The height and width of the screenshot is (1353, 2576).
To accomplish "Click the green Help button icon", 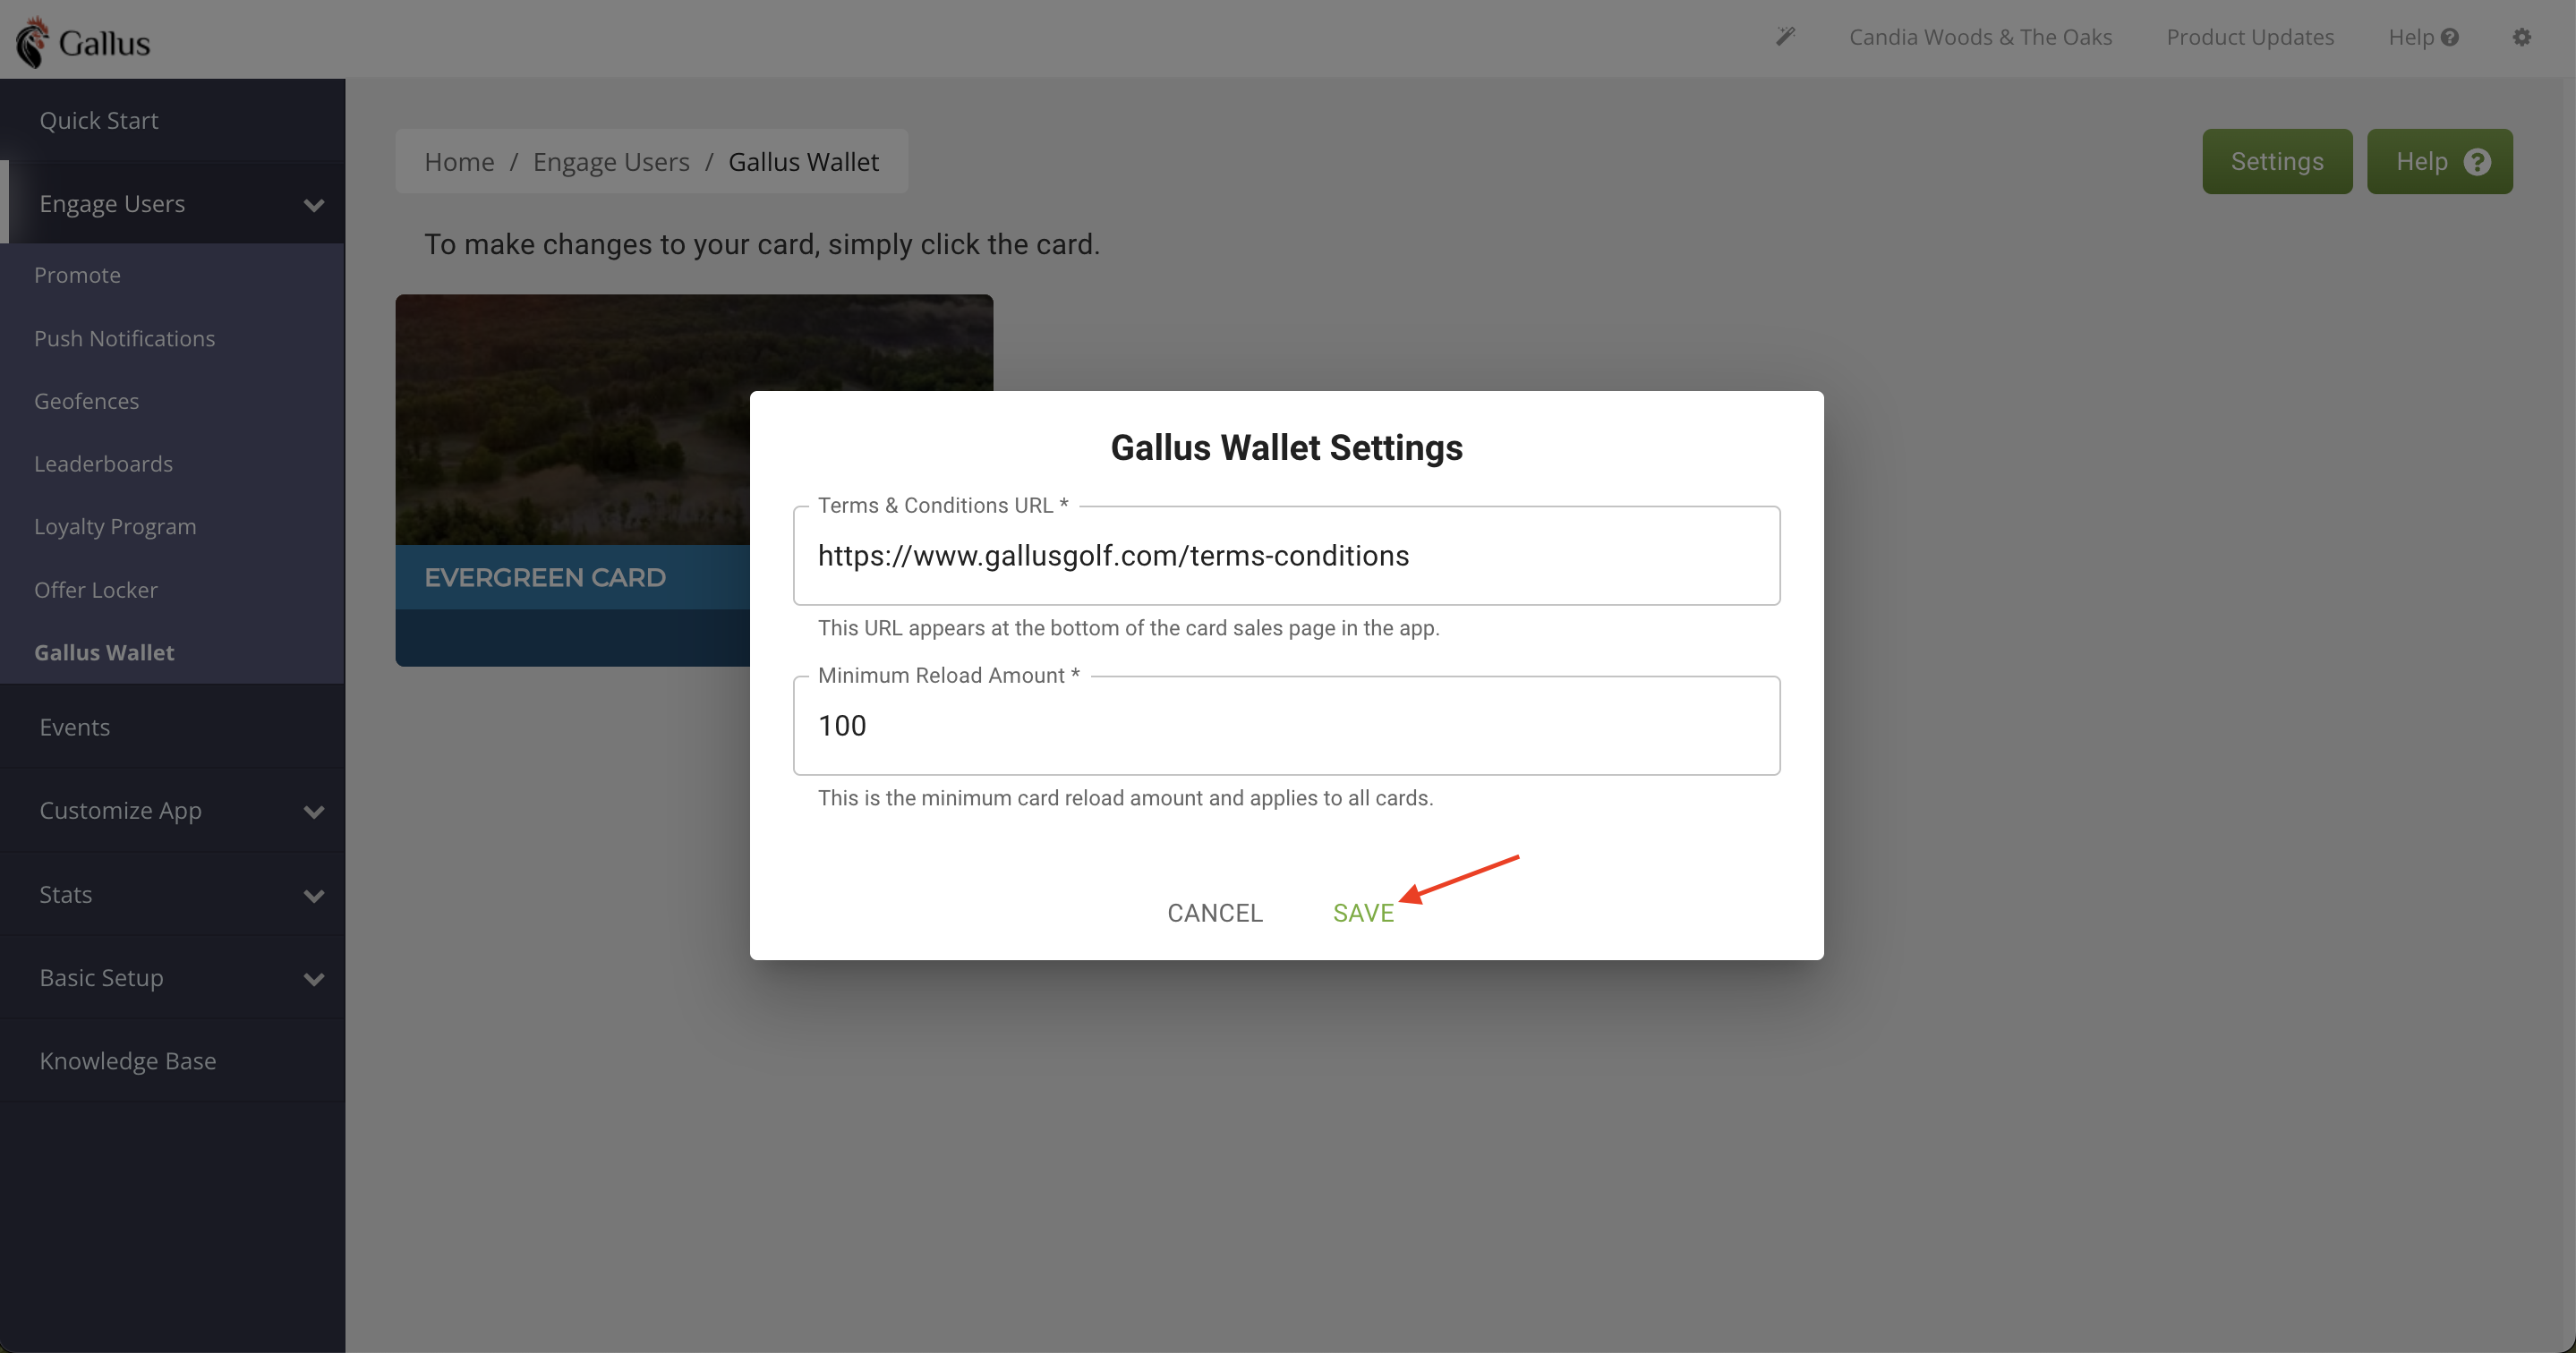I will tap(2477, 162).
